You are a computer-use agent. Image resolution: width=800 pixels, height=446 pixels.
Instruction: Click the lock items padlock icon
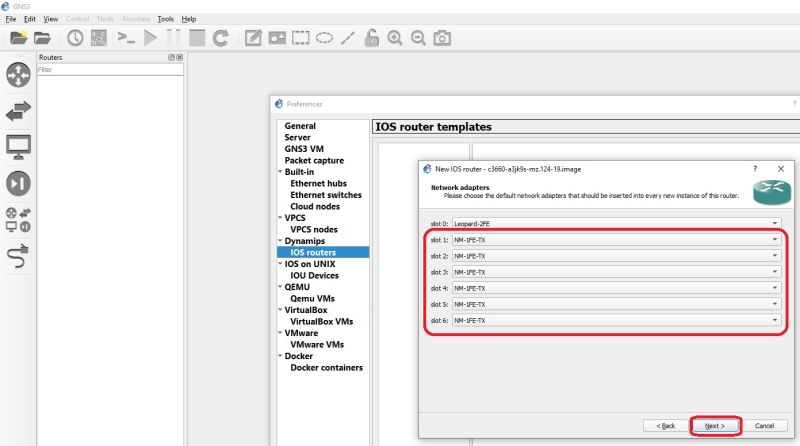371,38
